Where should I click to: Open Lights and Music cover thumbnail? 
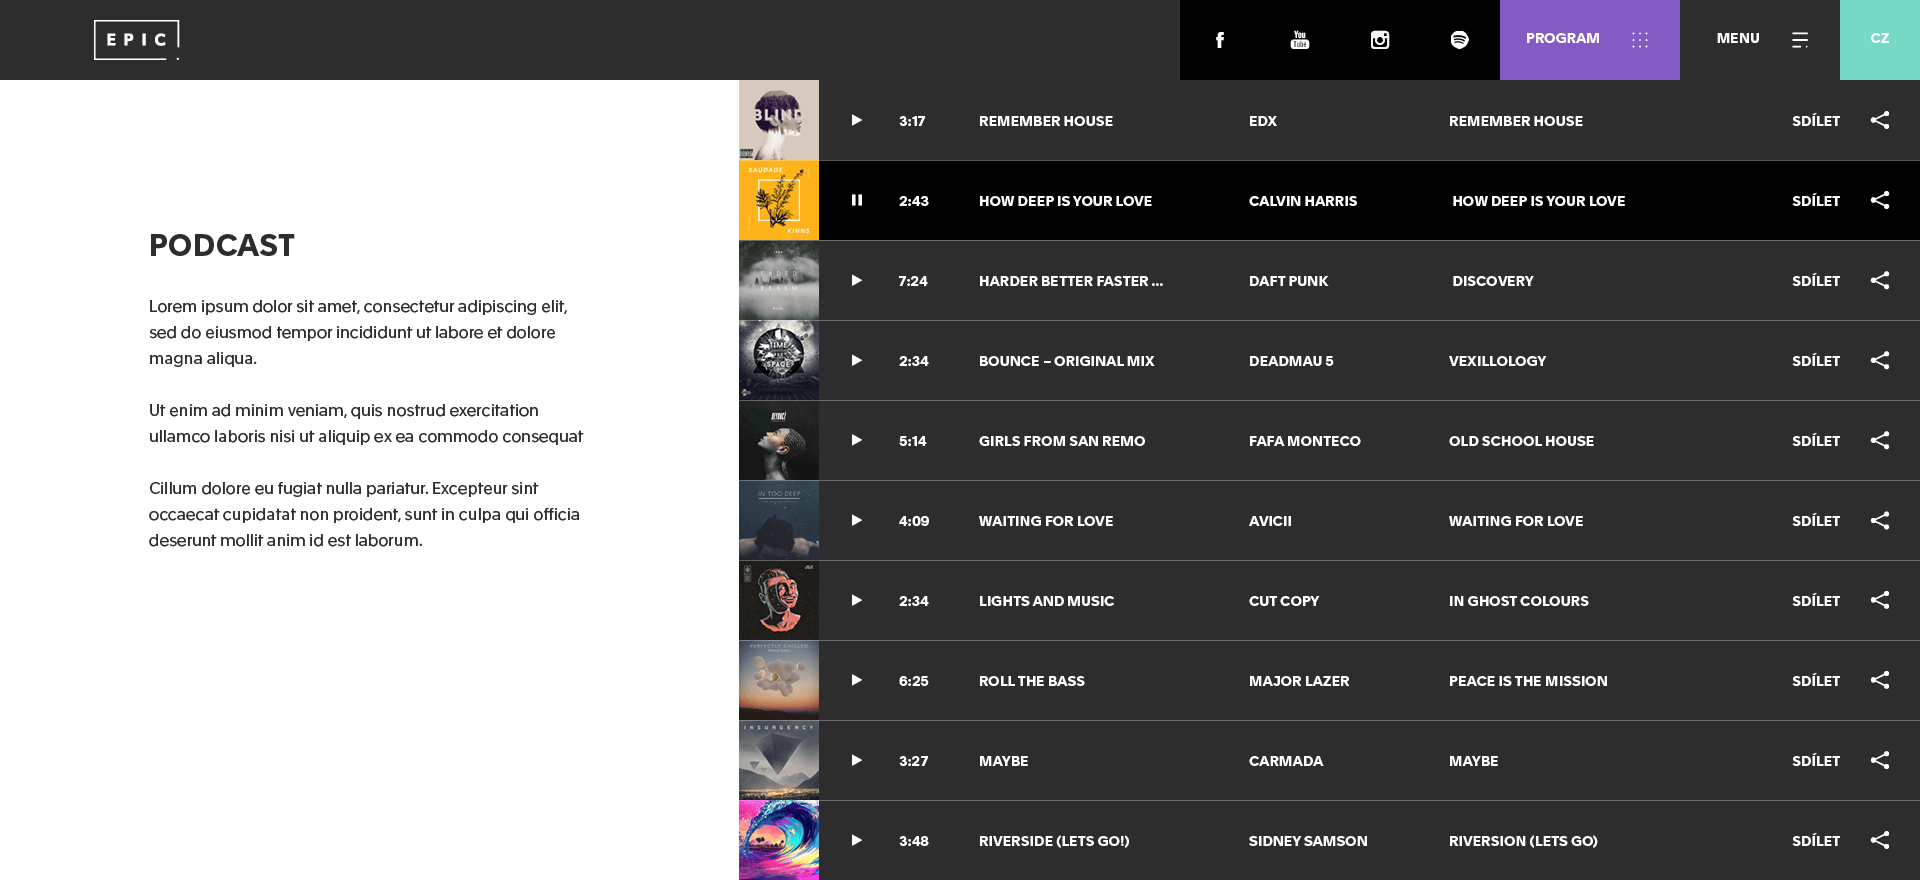pos(779,600)
